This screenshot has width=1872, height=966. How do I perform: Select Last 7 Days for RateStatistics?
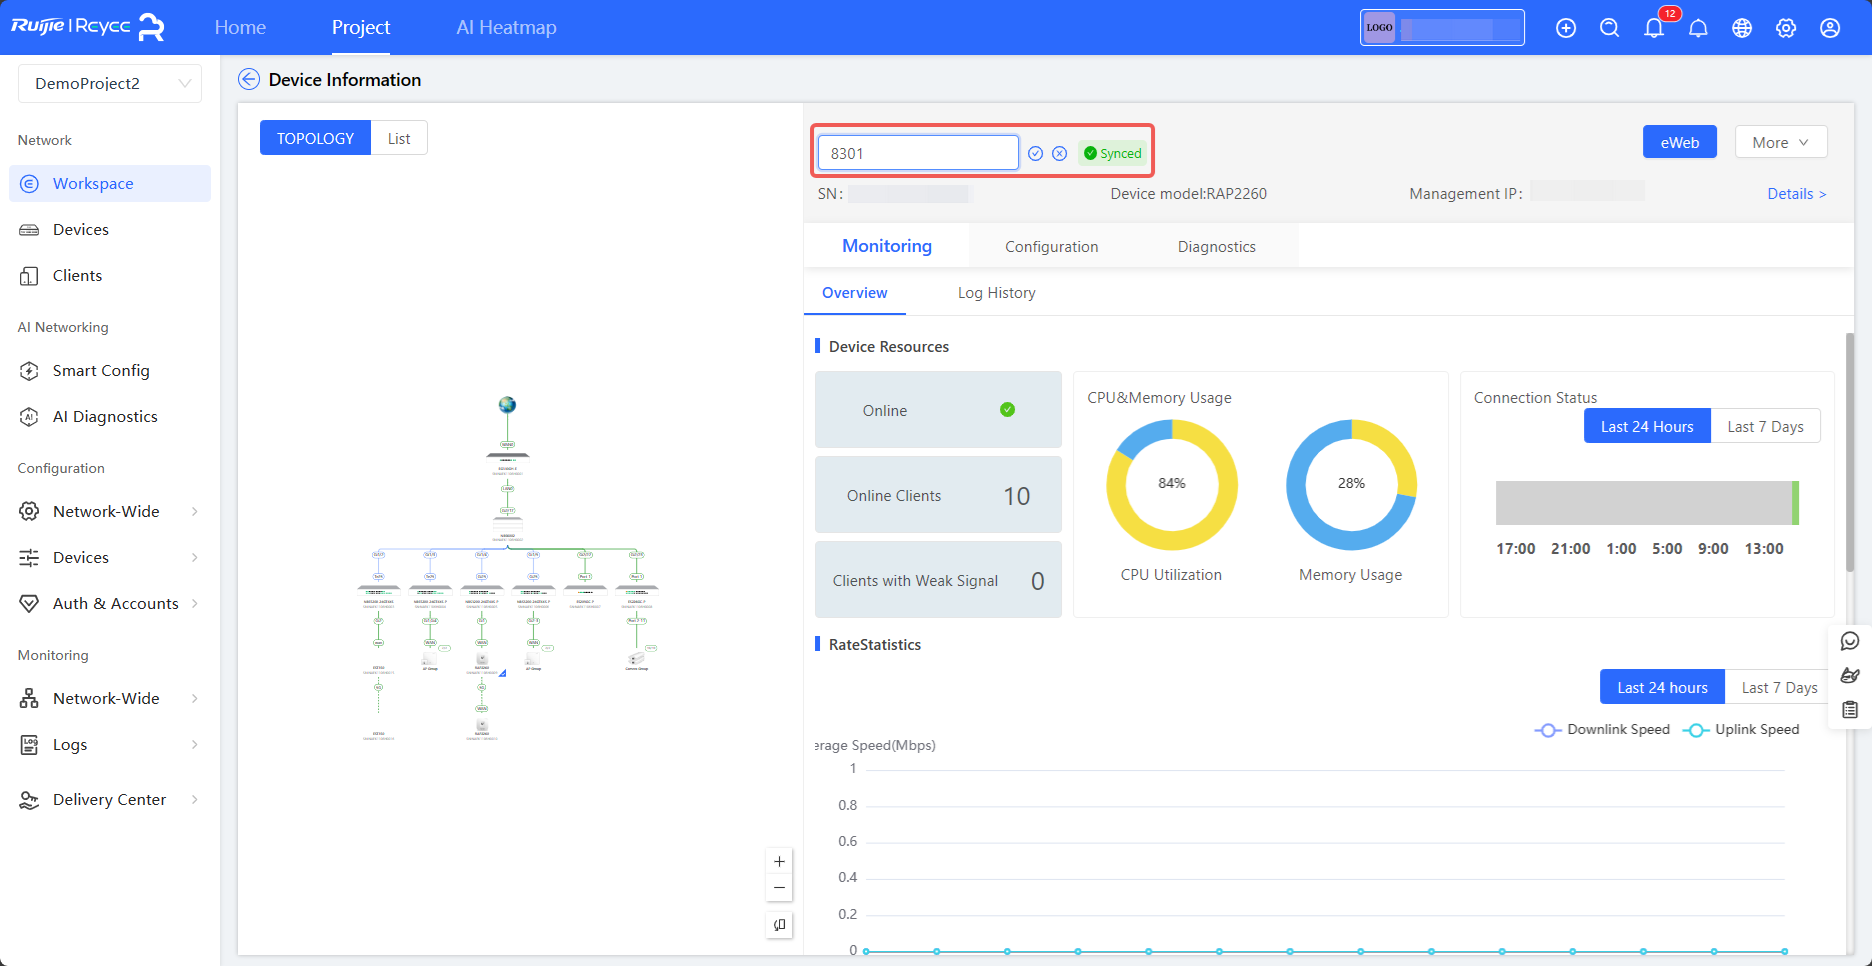[x=1778, y=688]
